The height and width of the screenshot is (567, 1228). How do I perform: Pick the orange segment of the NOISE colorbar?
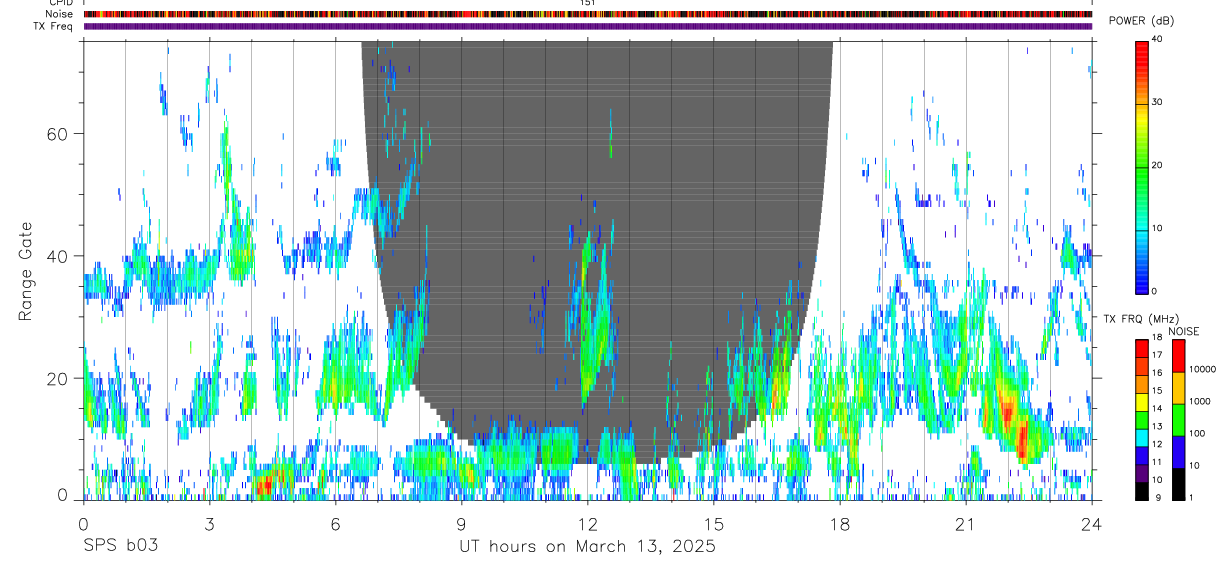click(1178, 387)
